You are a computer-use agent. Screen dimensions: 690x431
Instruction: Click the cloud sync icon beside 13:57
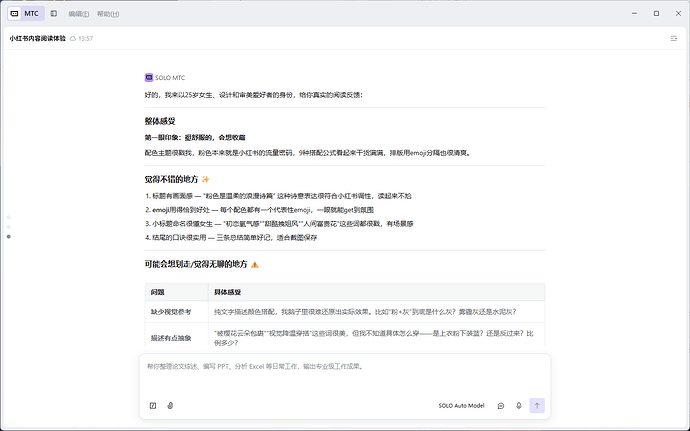point(73,39)
